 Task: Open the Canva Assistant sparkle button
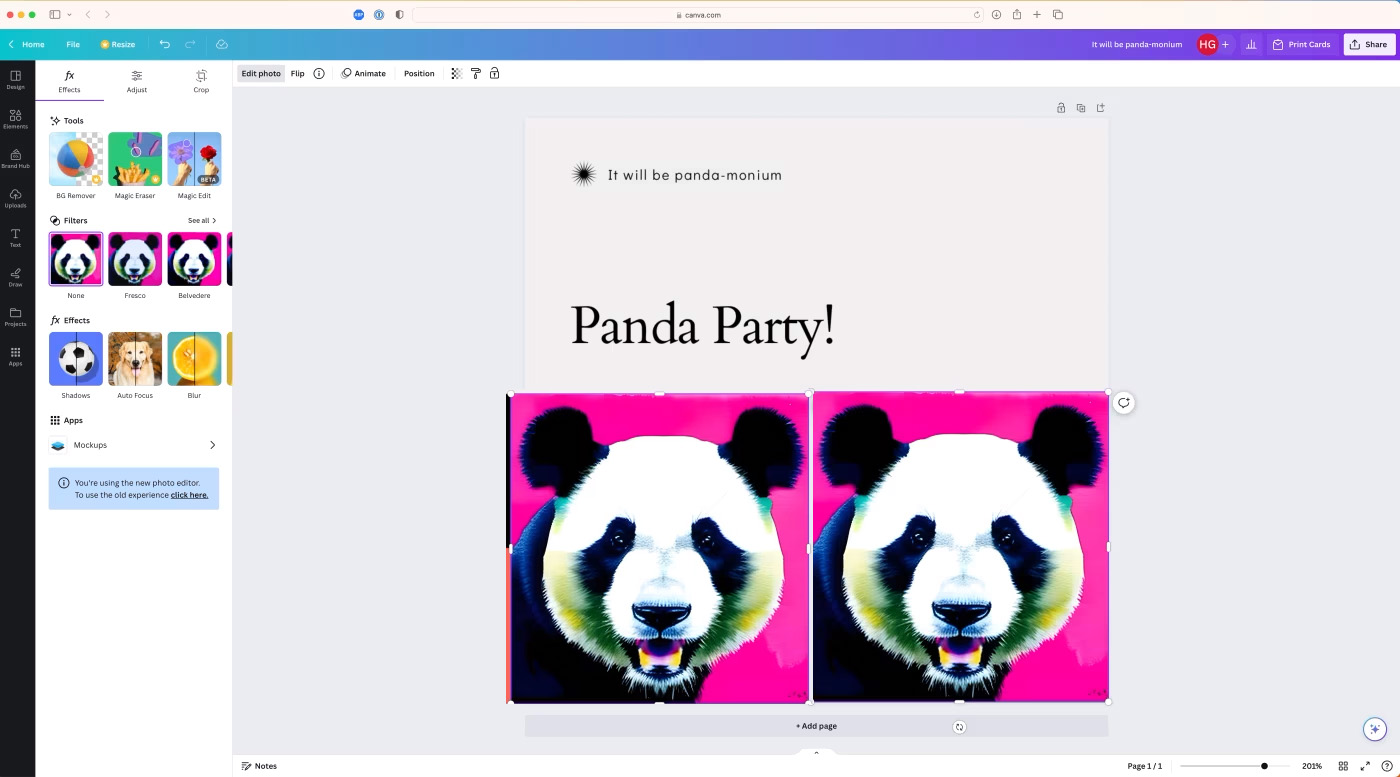click(x=1375, y=729)
